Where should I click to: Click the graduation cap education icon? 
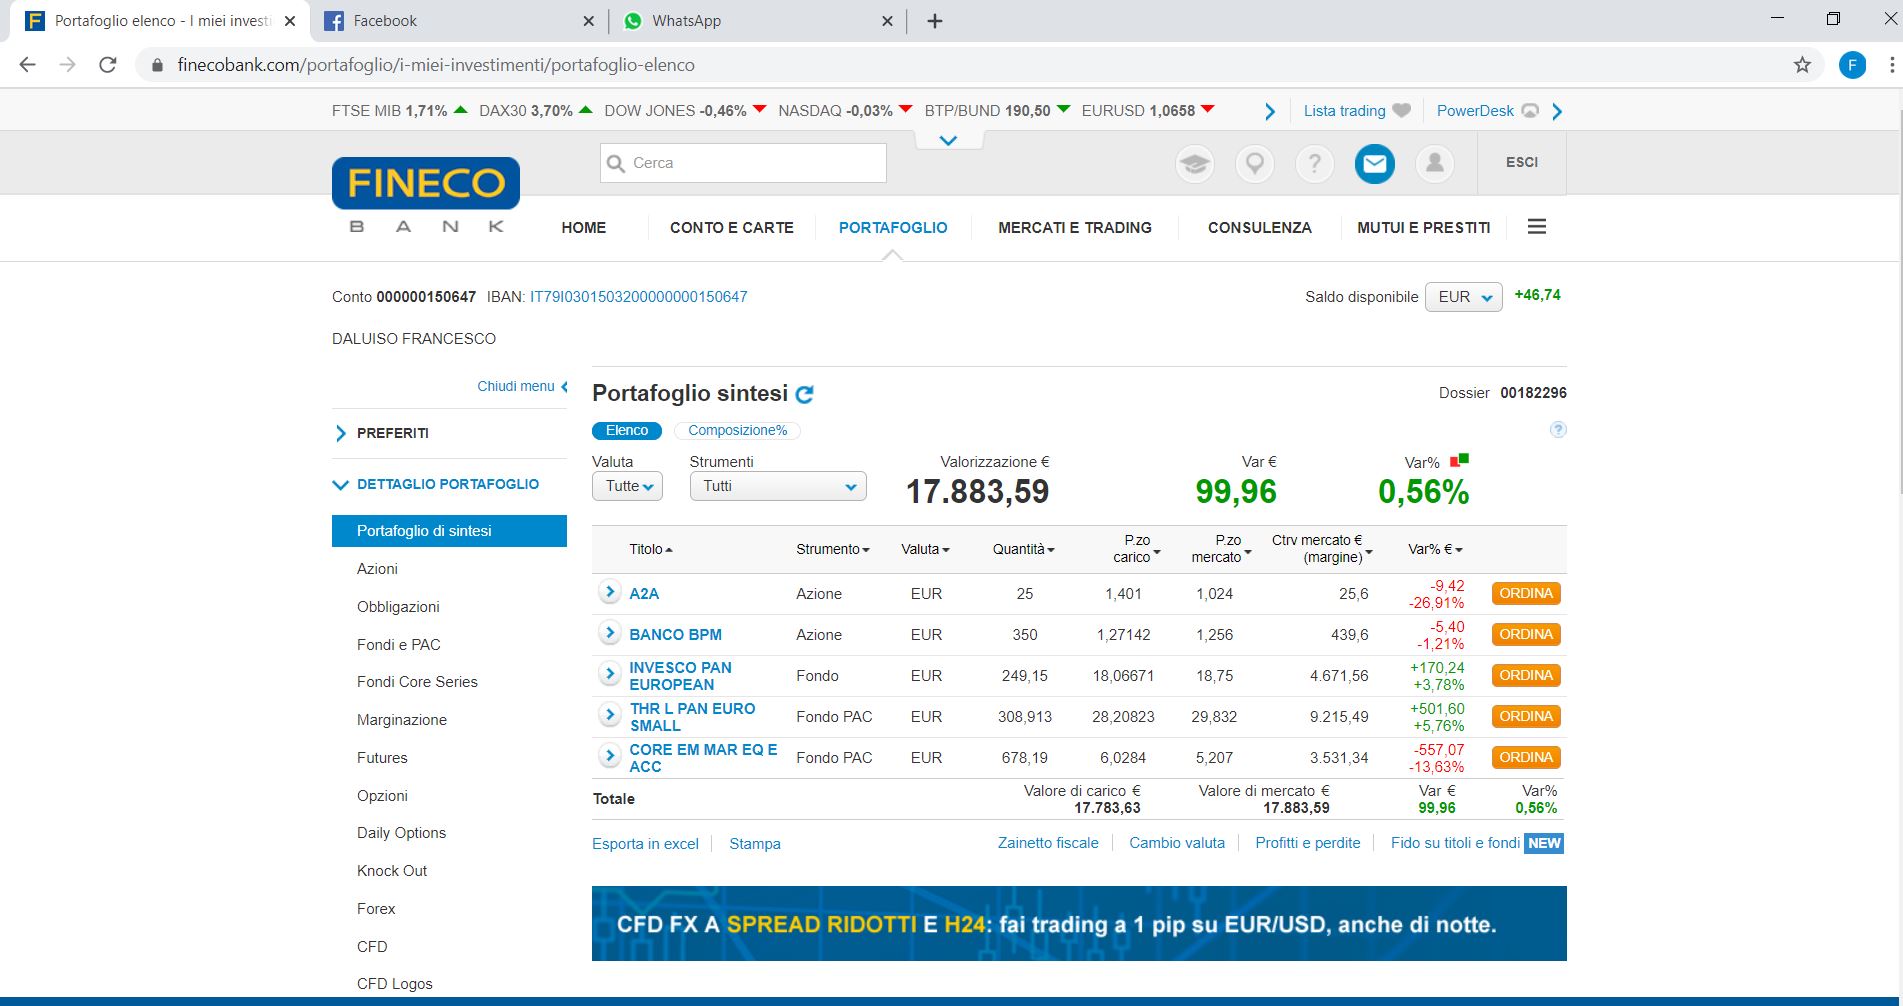point(1194,163)
